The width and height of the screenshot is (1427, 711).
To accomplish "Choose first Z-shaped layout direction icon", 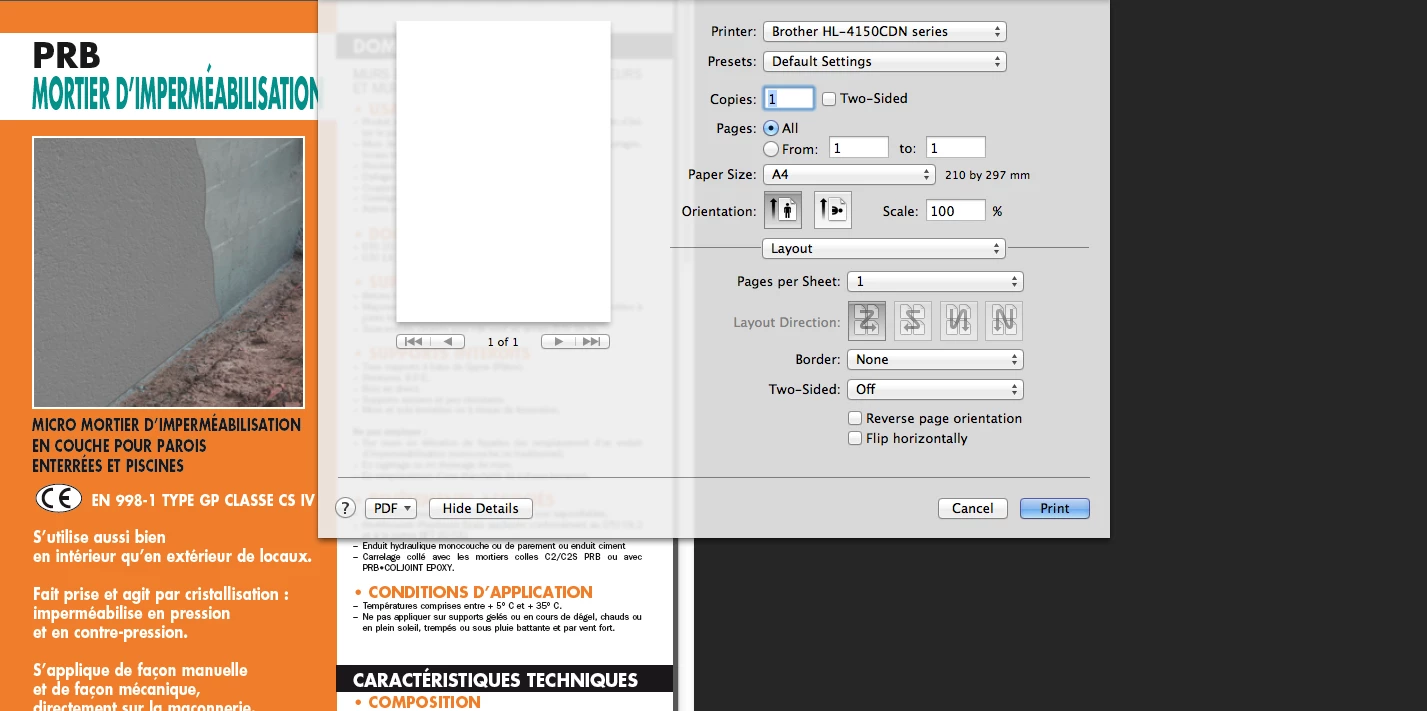I will 867,321.
